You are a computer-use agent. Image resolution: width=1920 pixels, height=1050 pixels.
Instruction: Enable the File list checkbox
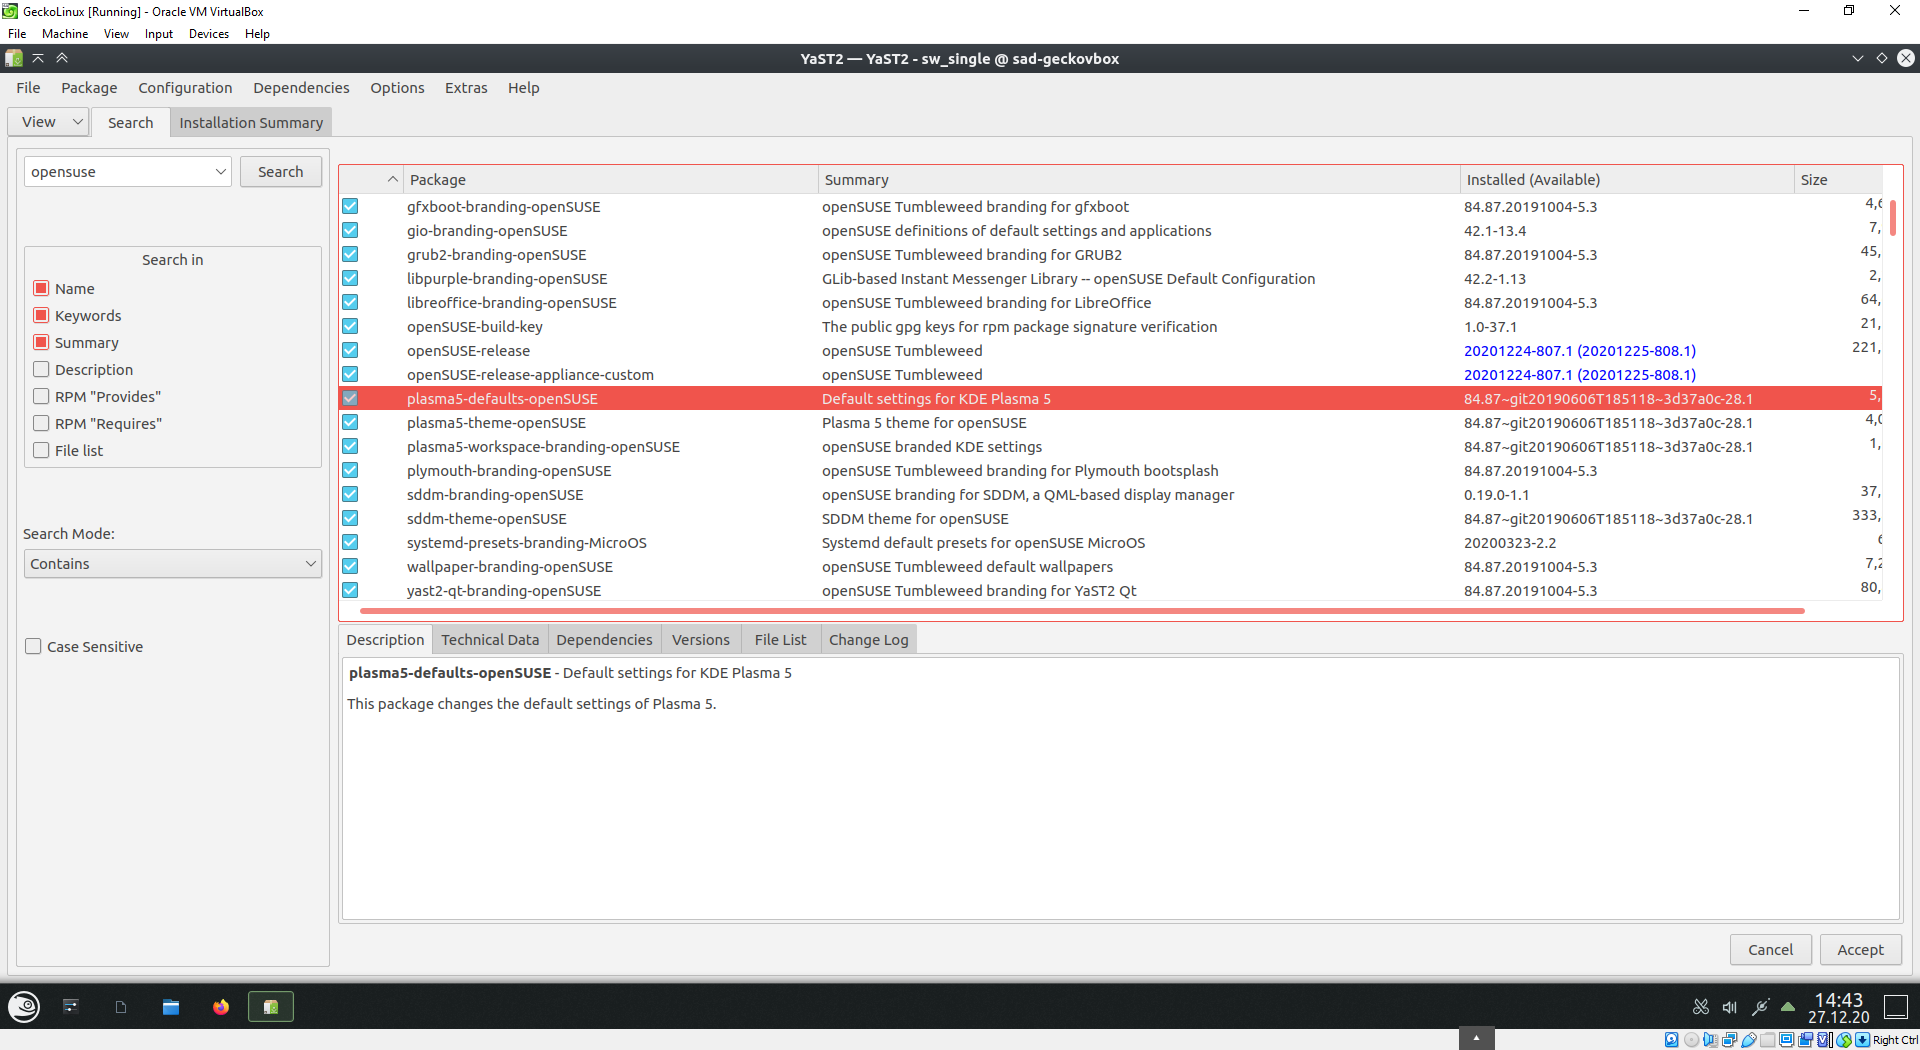pos(41,450)
